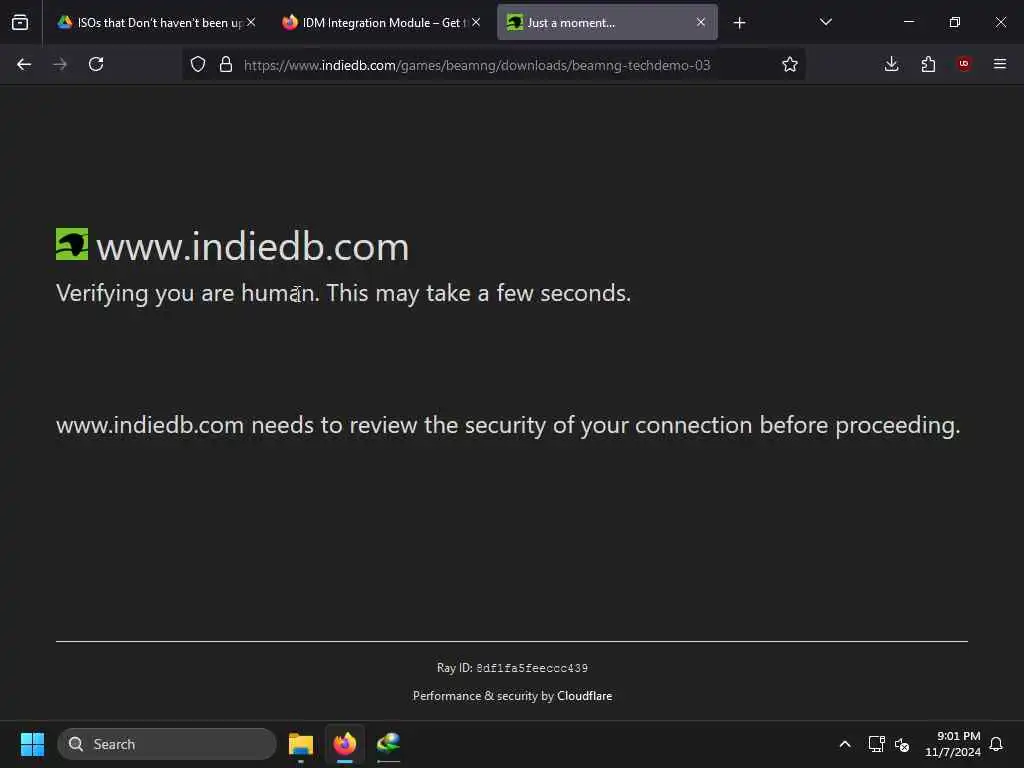Image resolution: width=1024 pixels, height=768 pixels.
Task: Click the www.indiedb.com heading text
Action: [253, 247]
